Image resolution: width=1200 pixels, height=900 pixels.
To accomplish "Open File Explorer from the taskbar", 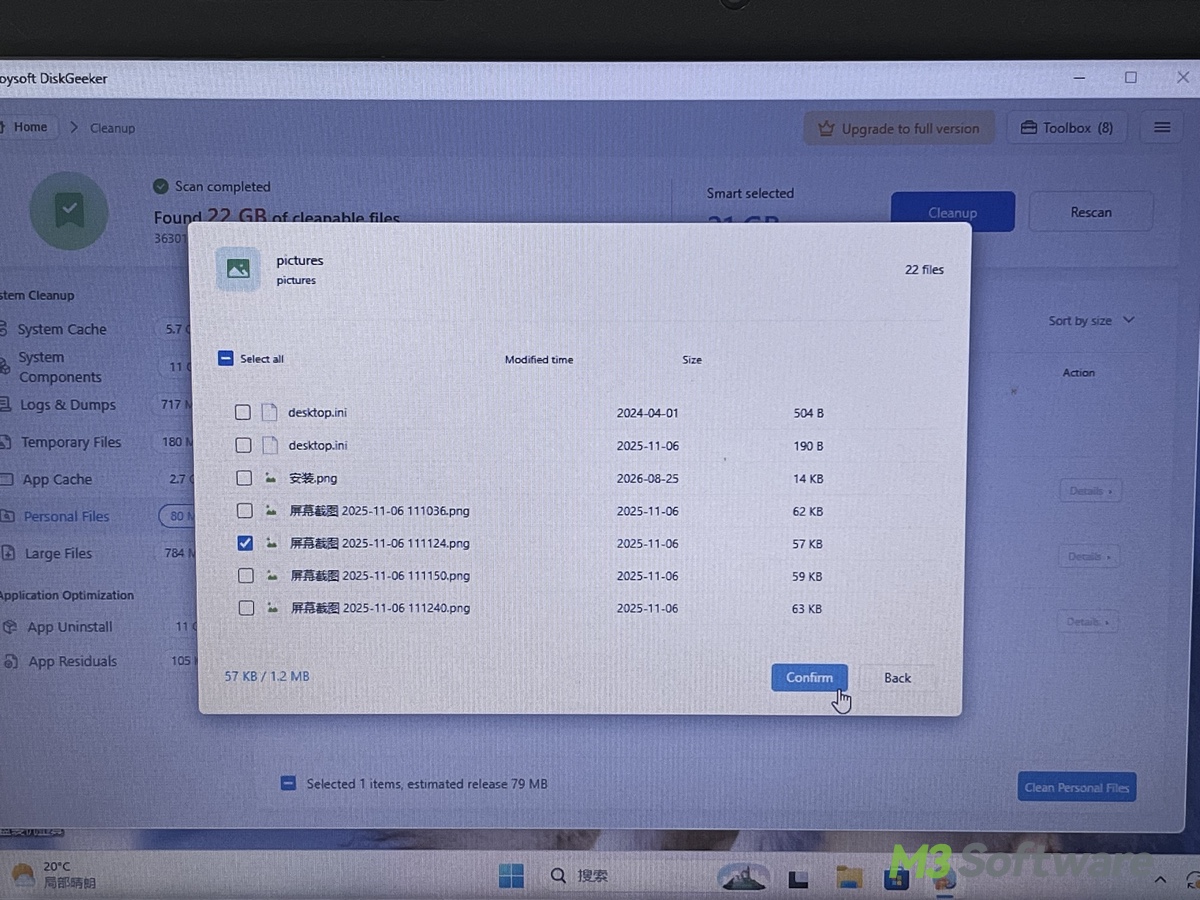I will pos(849,877).
